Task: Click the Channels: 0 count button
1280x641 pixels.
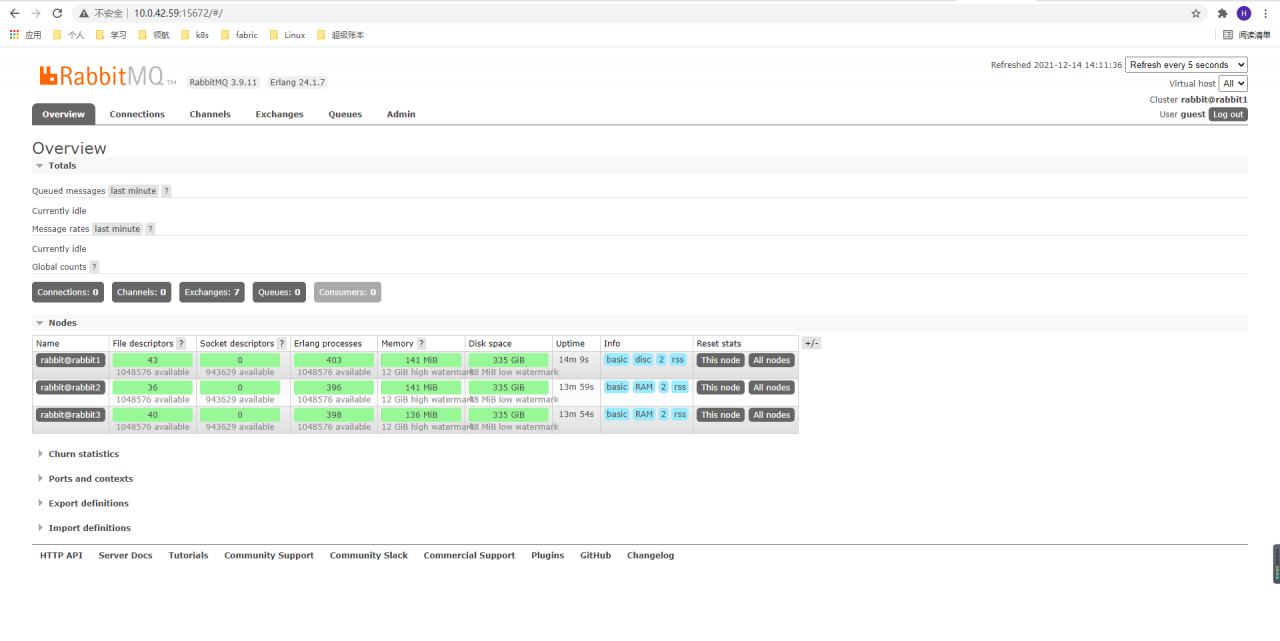Action: (x=141, y=292)
